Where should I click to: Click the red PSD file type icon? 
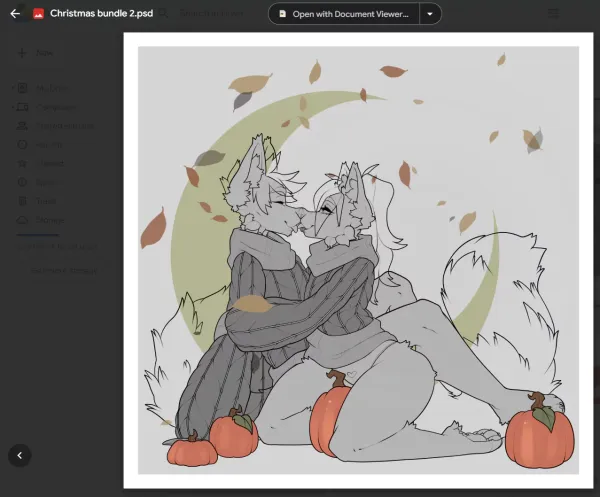38,14
